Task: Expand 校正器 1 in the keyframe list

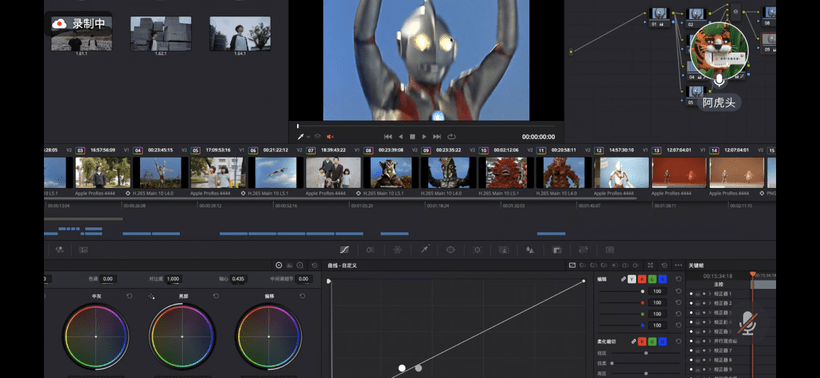Action: click(x=710, y=294)
